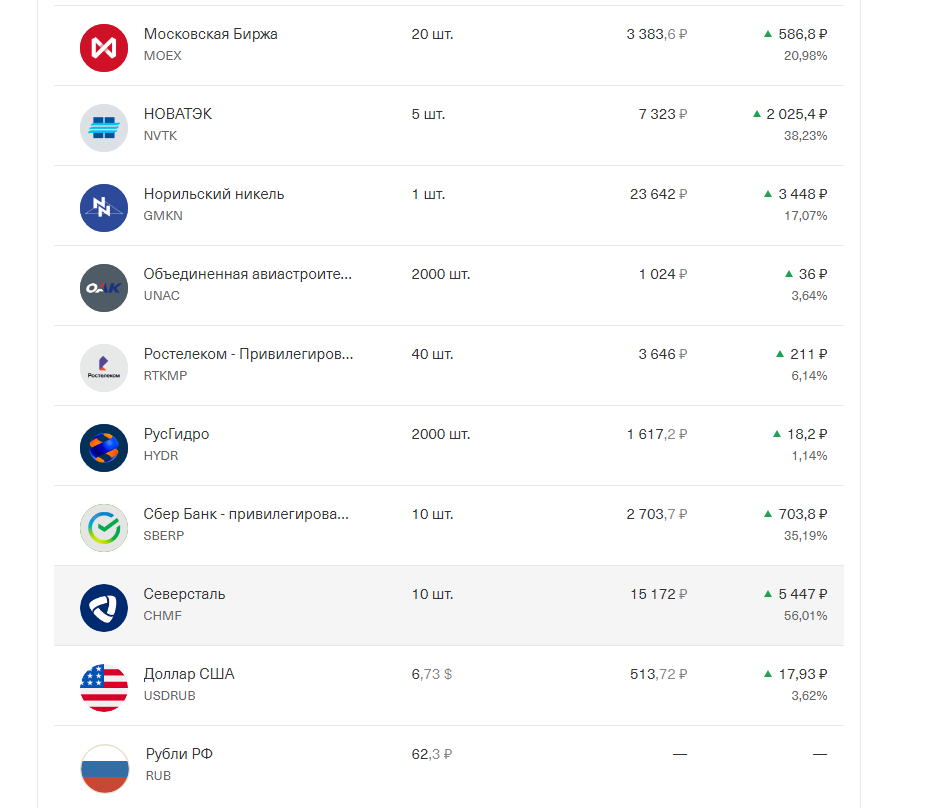Click the Северсталь company logo
The image size is (942, 808).
(104, 607)
